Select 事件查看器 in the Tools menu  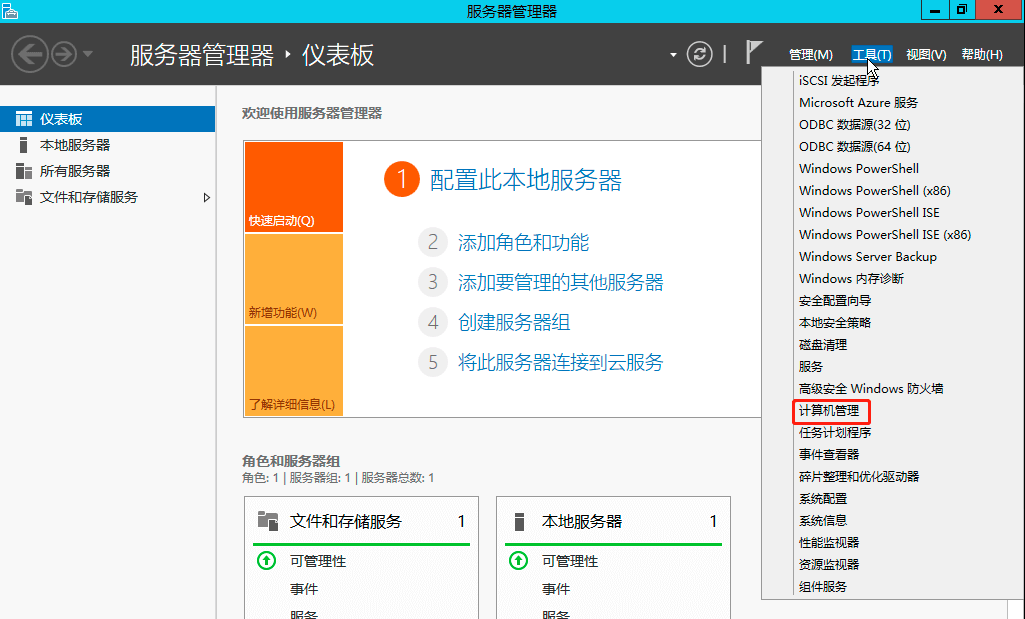point(829,454)
